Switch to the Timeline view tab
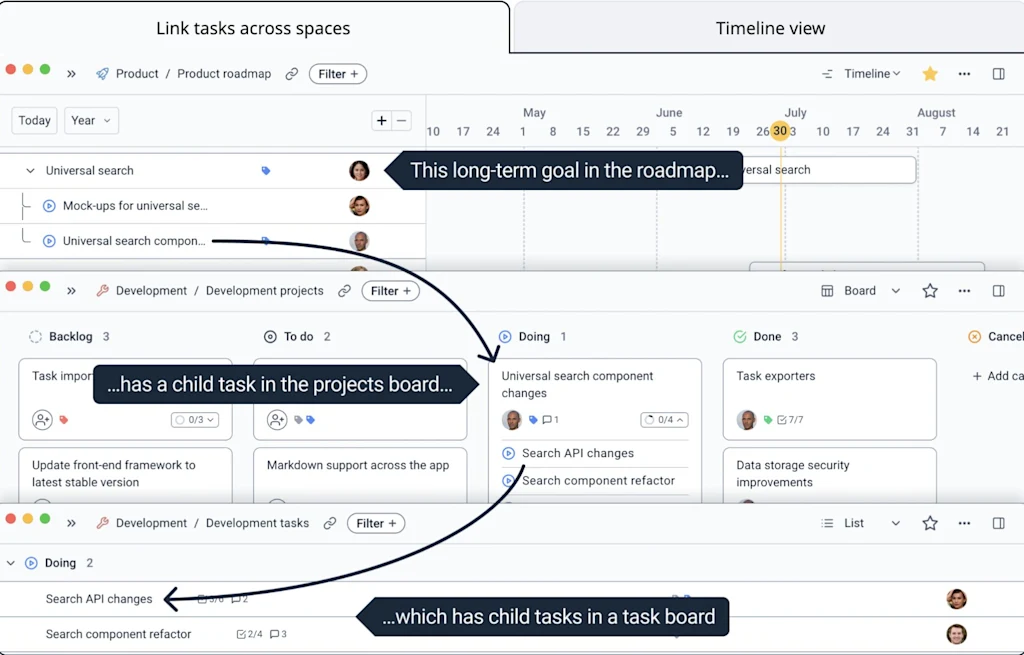Viewport: 1024px width, 655px height. pyautogui.click(x=769, y=28)
